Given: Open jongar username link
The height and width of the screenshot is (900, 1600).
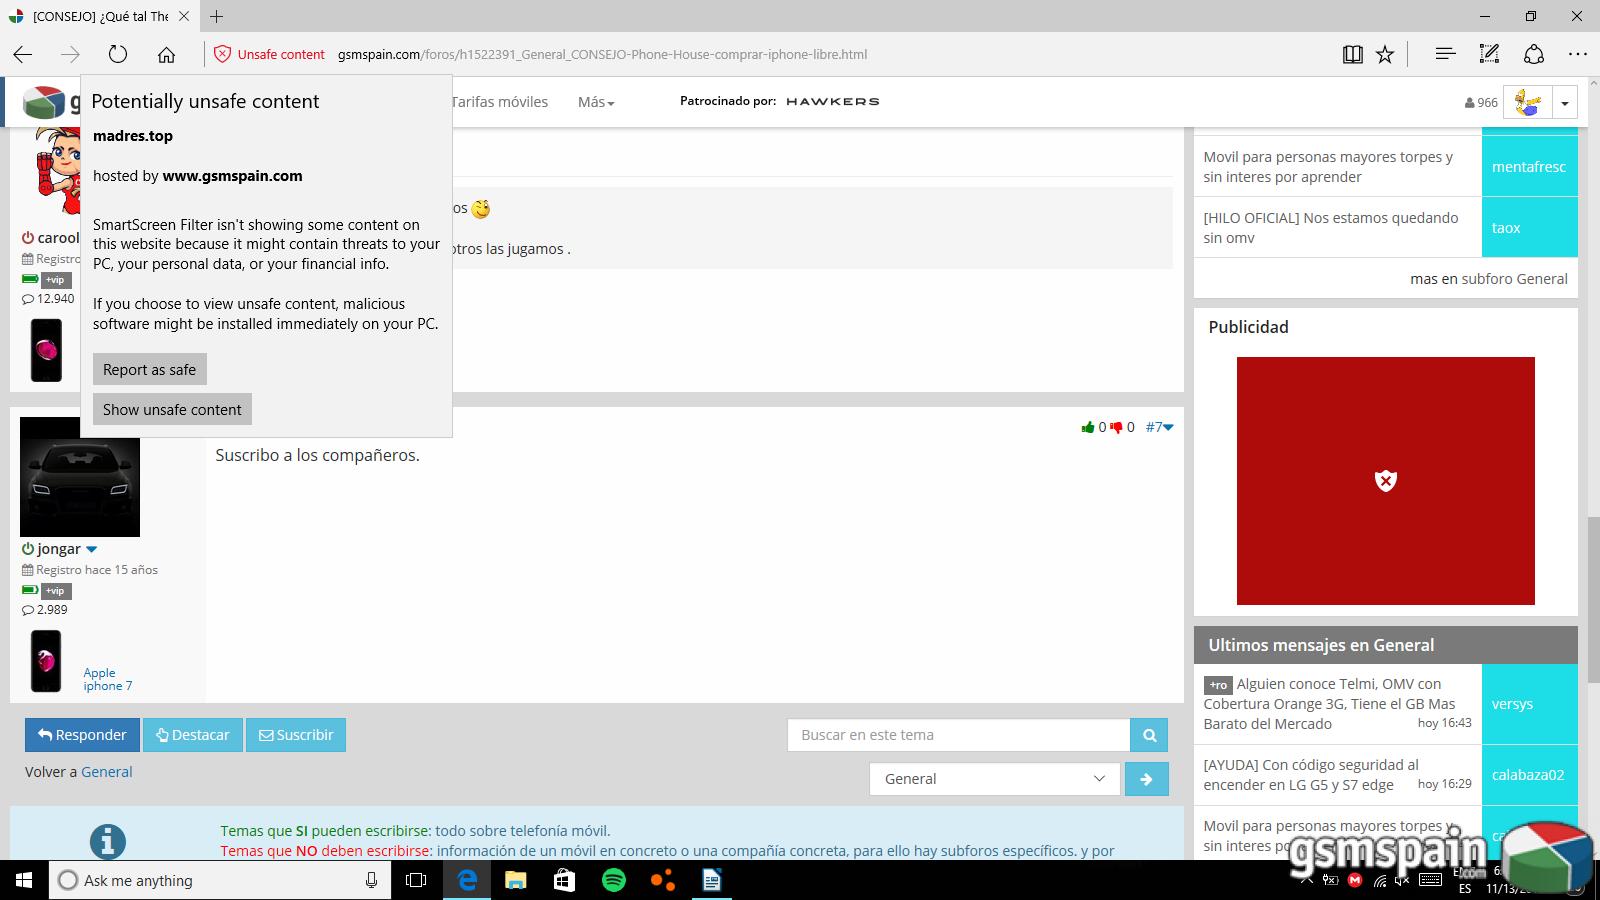Looking at the screenshot, I should click(59, 549).
